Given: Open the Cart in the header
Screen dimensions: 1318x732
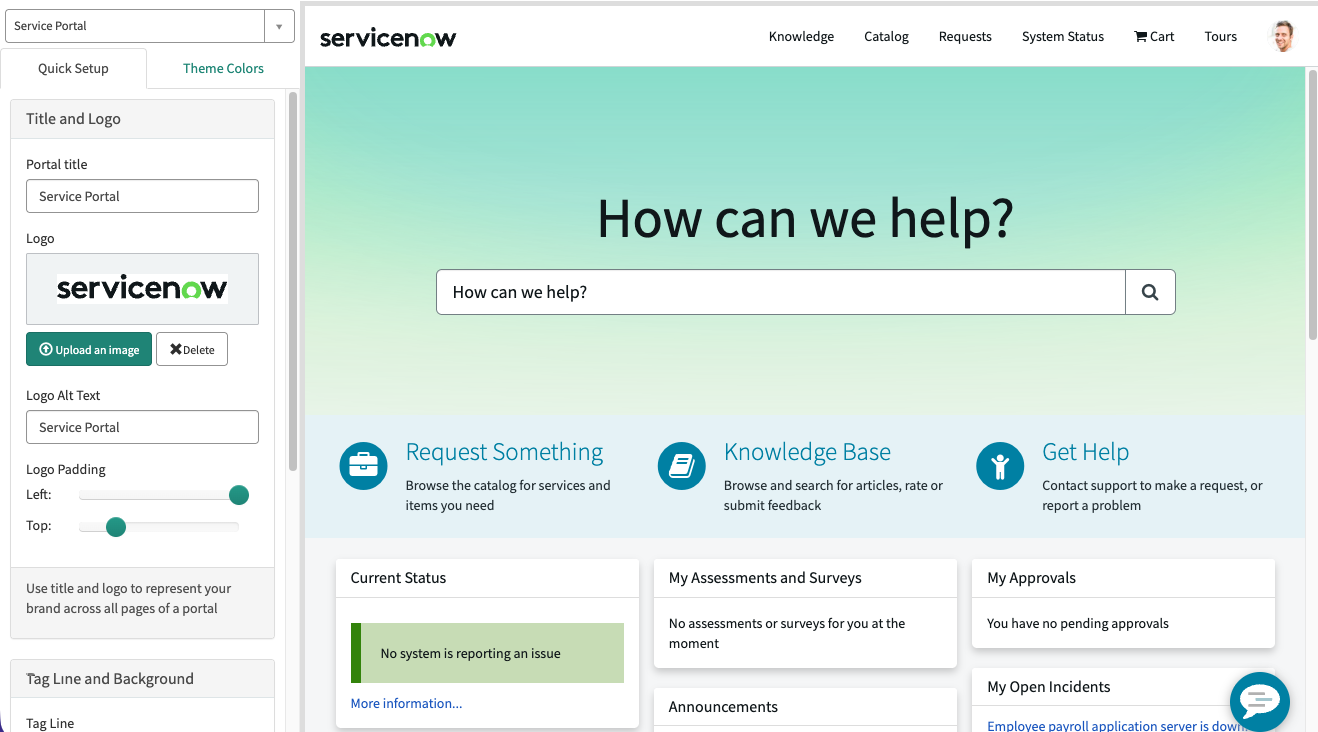Looking at the screenshot, I should point(1154,37).
